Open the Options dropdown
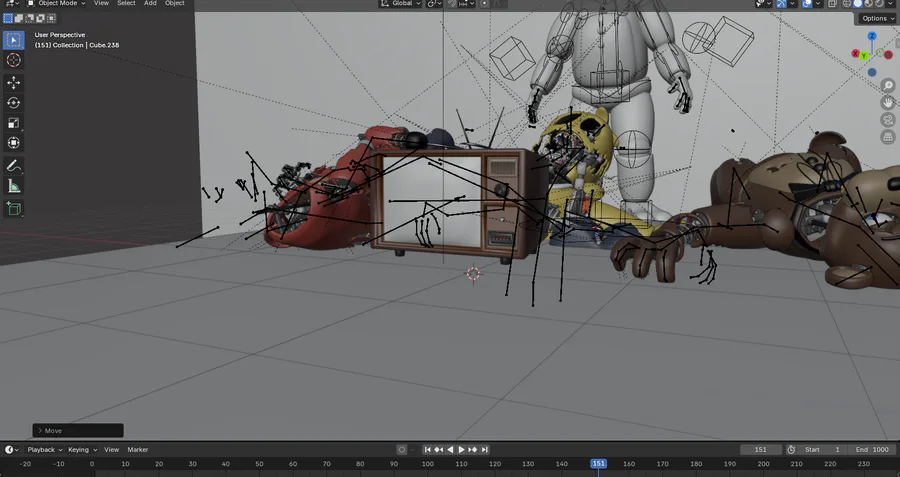900x477 pixels. point(878,18)
